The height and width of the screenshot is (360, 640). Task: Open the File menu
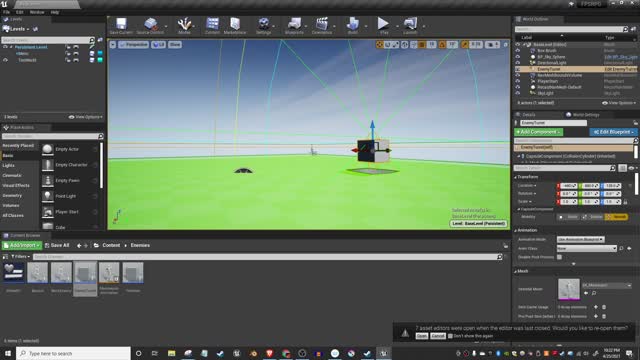(x=7, y=12)
